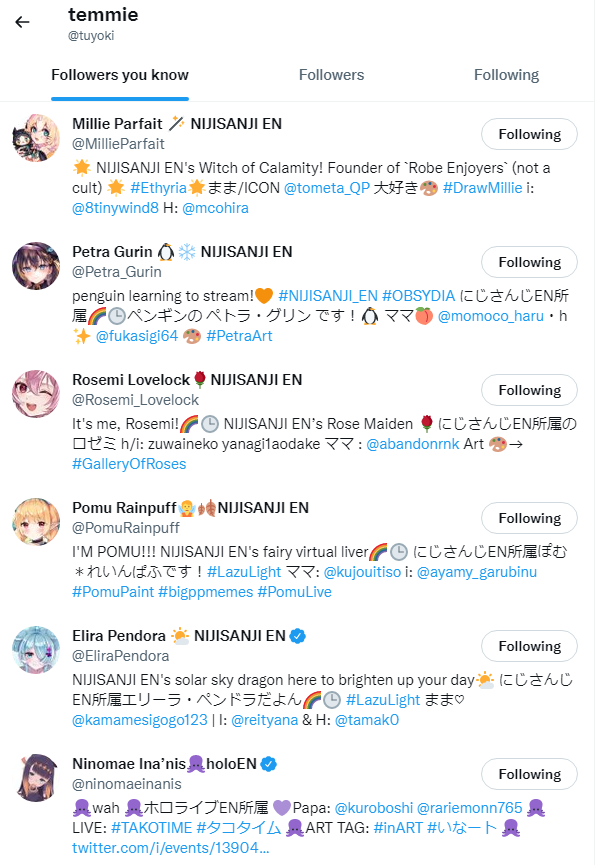Unfollow Rosemi Lovelock via Following button
Screen dimensions: 603x865
pyautogui.click(x=530, y=390)
